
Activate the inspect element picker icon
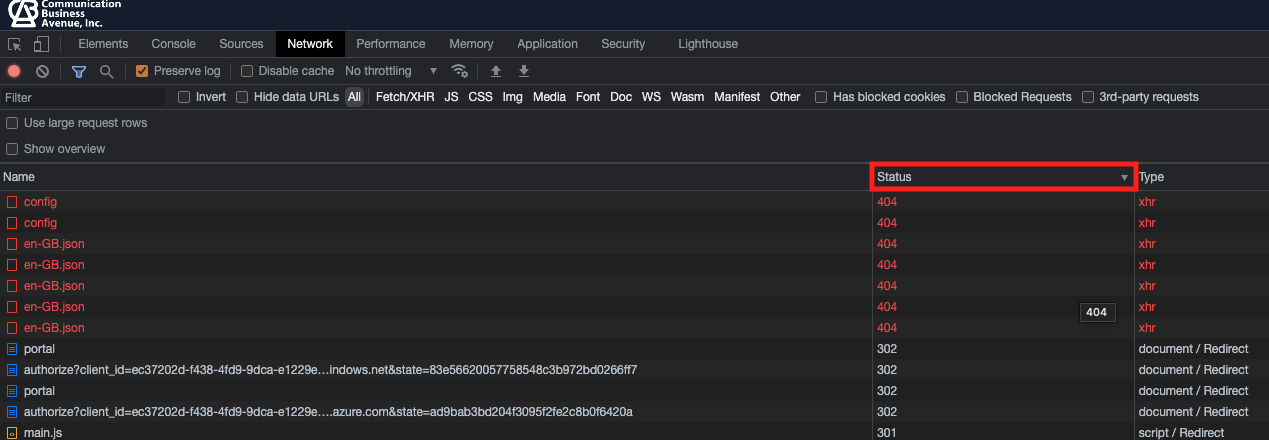point(15,44)
